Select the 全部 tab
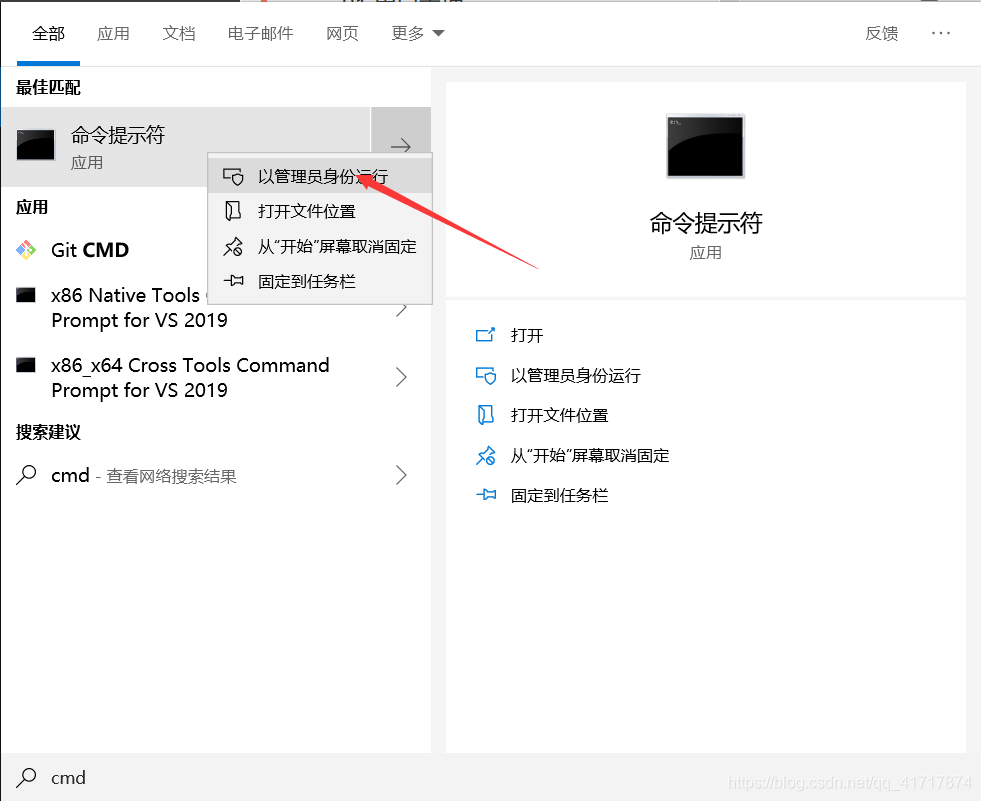The width and height of the screenshot is (981, 801). [48, 33]
